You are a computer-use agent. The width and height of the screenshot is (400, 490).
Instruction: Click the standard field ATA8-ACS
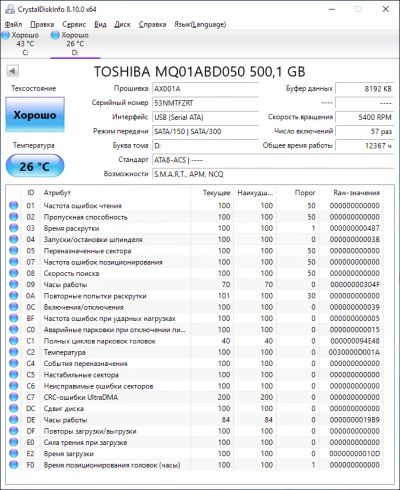273,160
